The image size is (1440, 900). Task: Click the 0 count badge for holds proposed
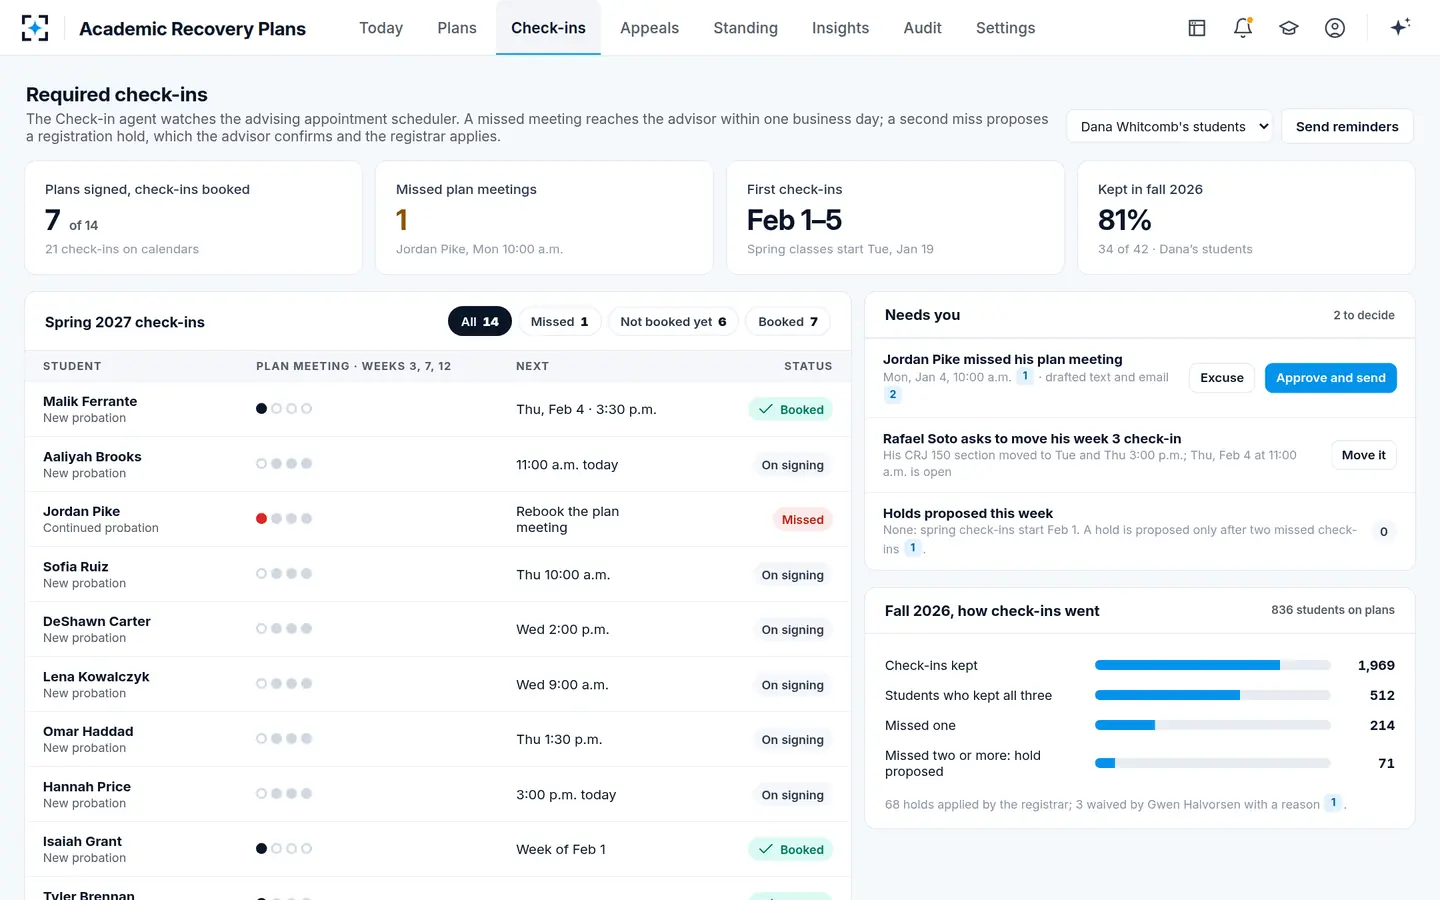point(1384,532)
